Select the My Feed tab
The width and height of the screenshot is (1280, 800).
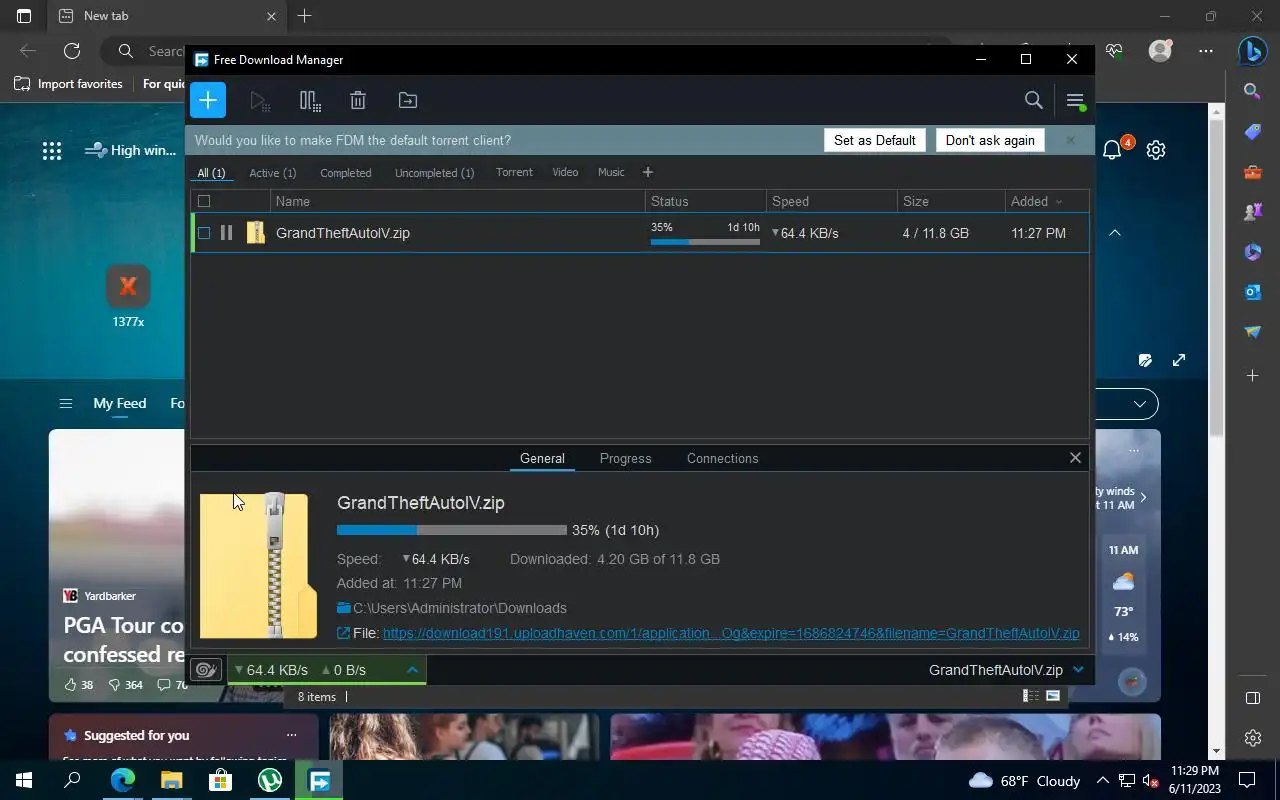[x=120, y=403]
